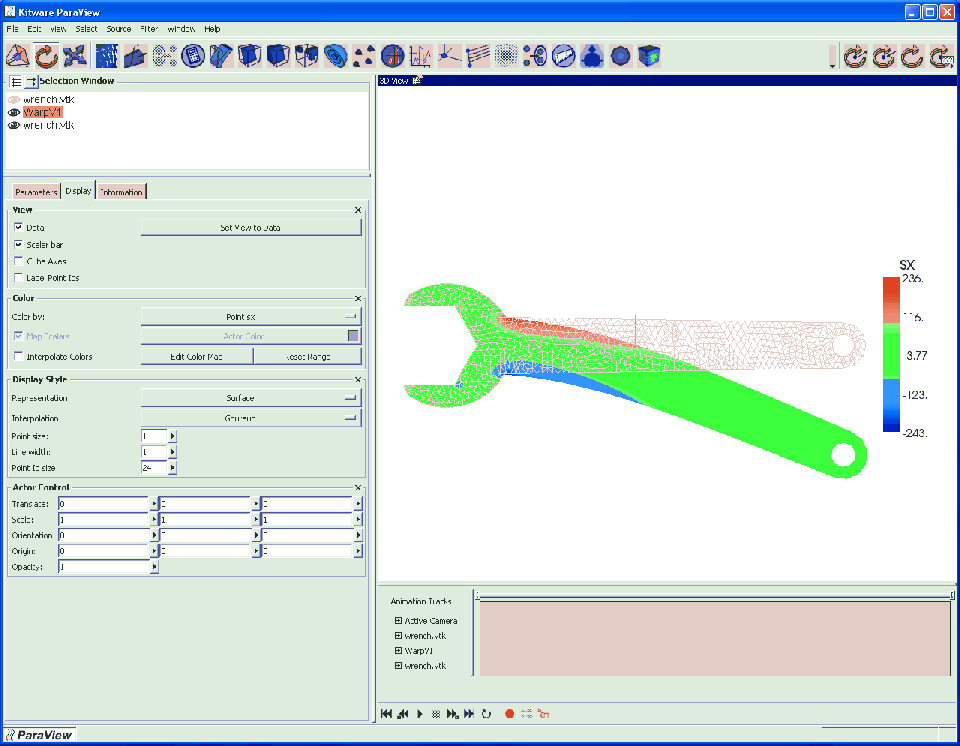Viewport: 960px width, 746px height.
Task: Switch to the Information tab
Action: (x=121, y=192)
